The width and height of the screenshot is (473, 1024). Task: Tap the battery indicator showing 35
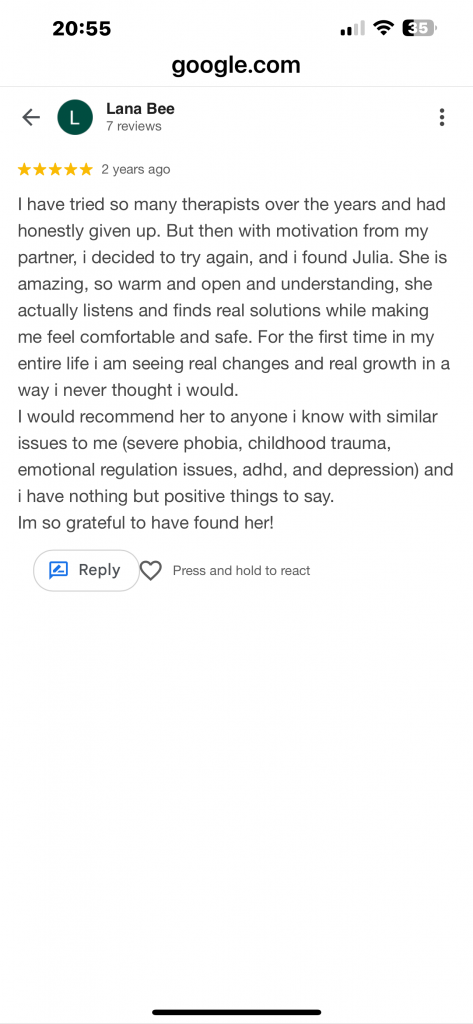point(419,28)
